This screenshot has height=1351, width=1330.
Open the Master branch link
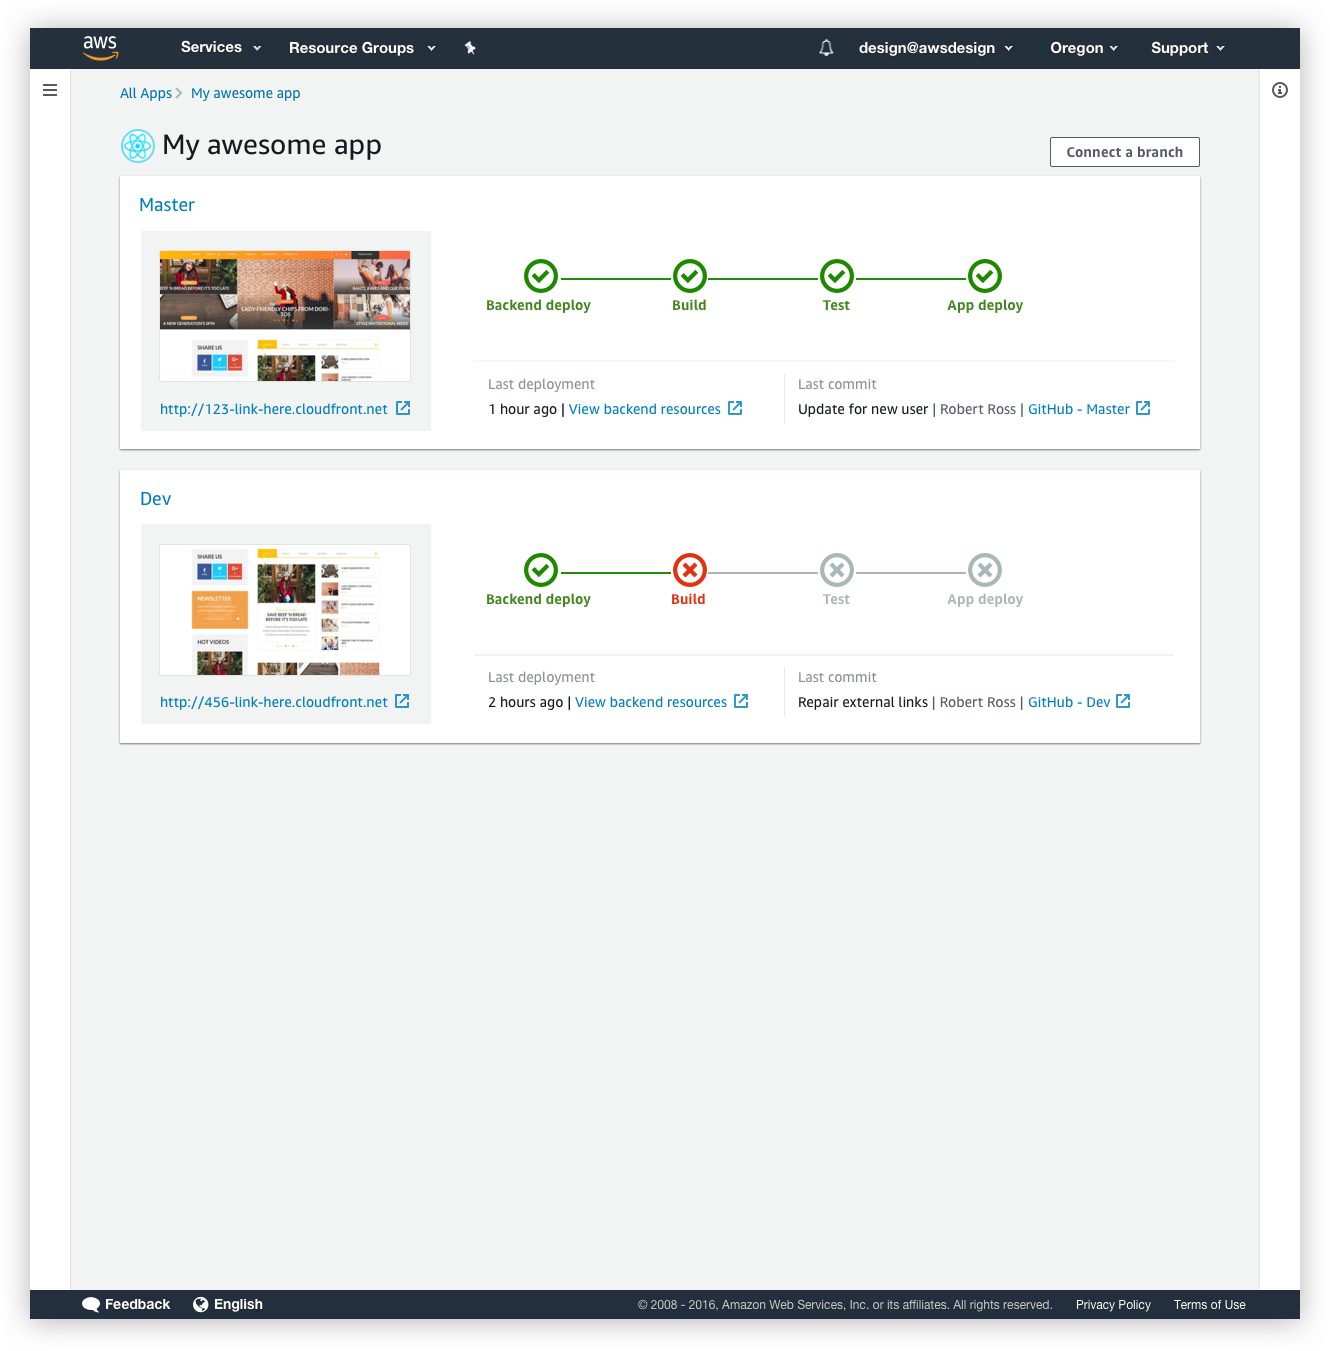pyautogui.click(x=167, y=205)
